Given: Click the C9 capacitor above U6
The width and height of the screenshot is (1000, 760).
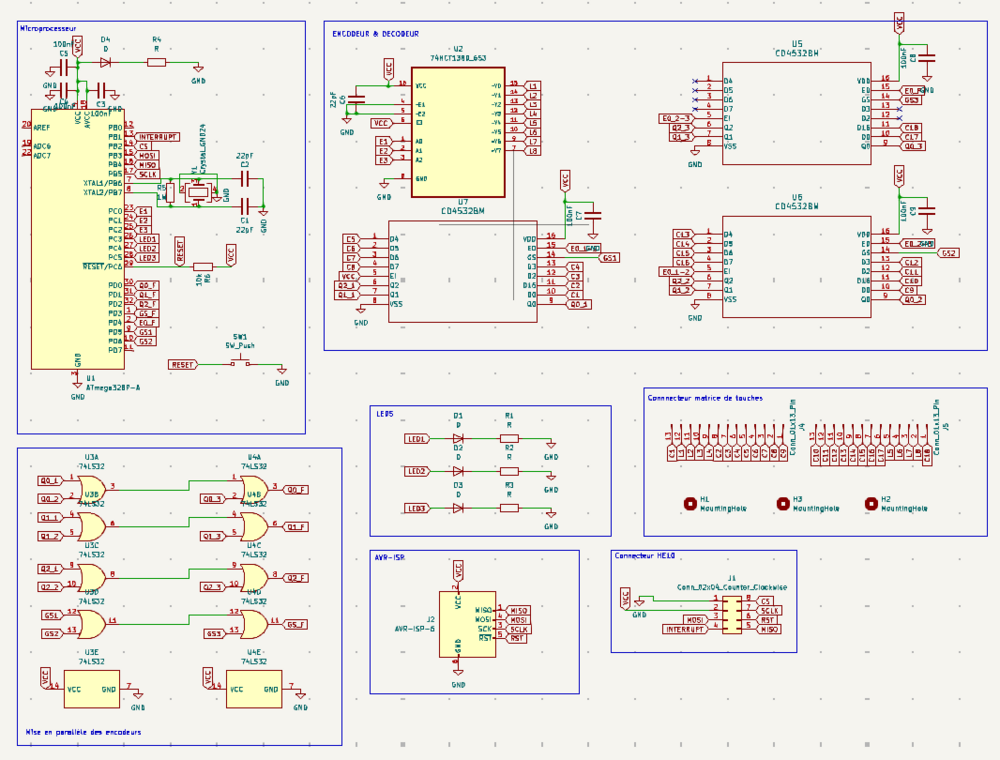Looking at the screenshot, I should pyautogui.click(x=927, y=210).
